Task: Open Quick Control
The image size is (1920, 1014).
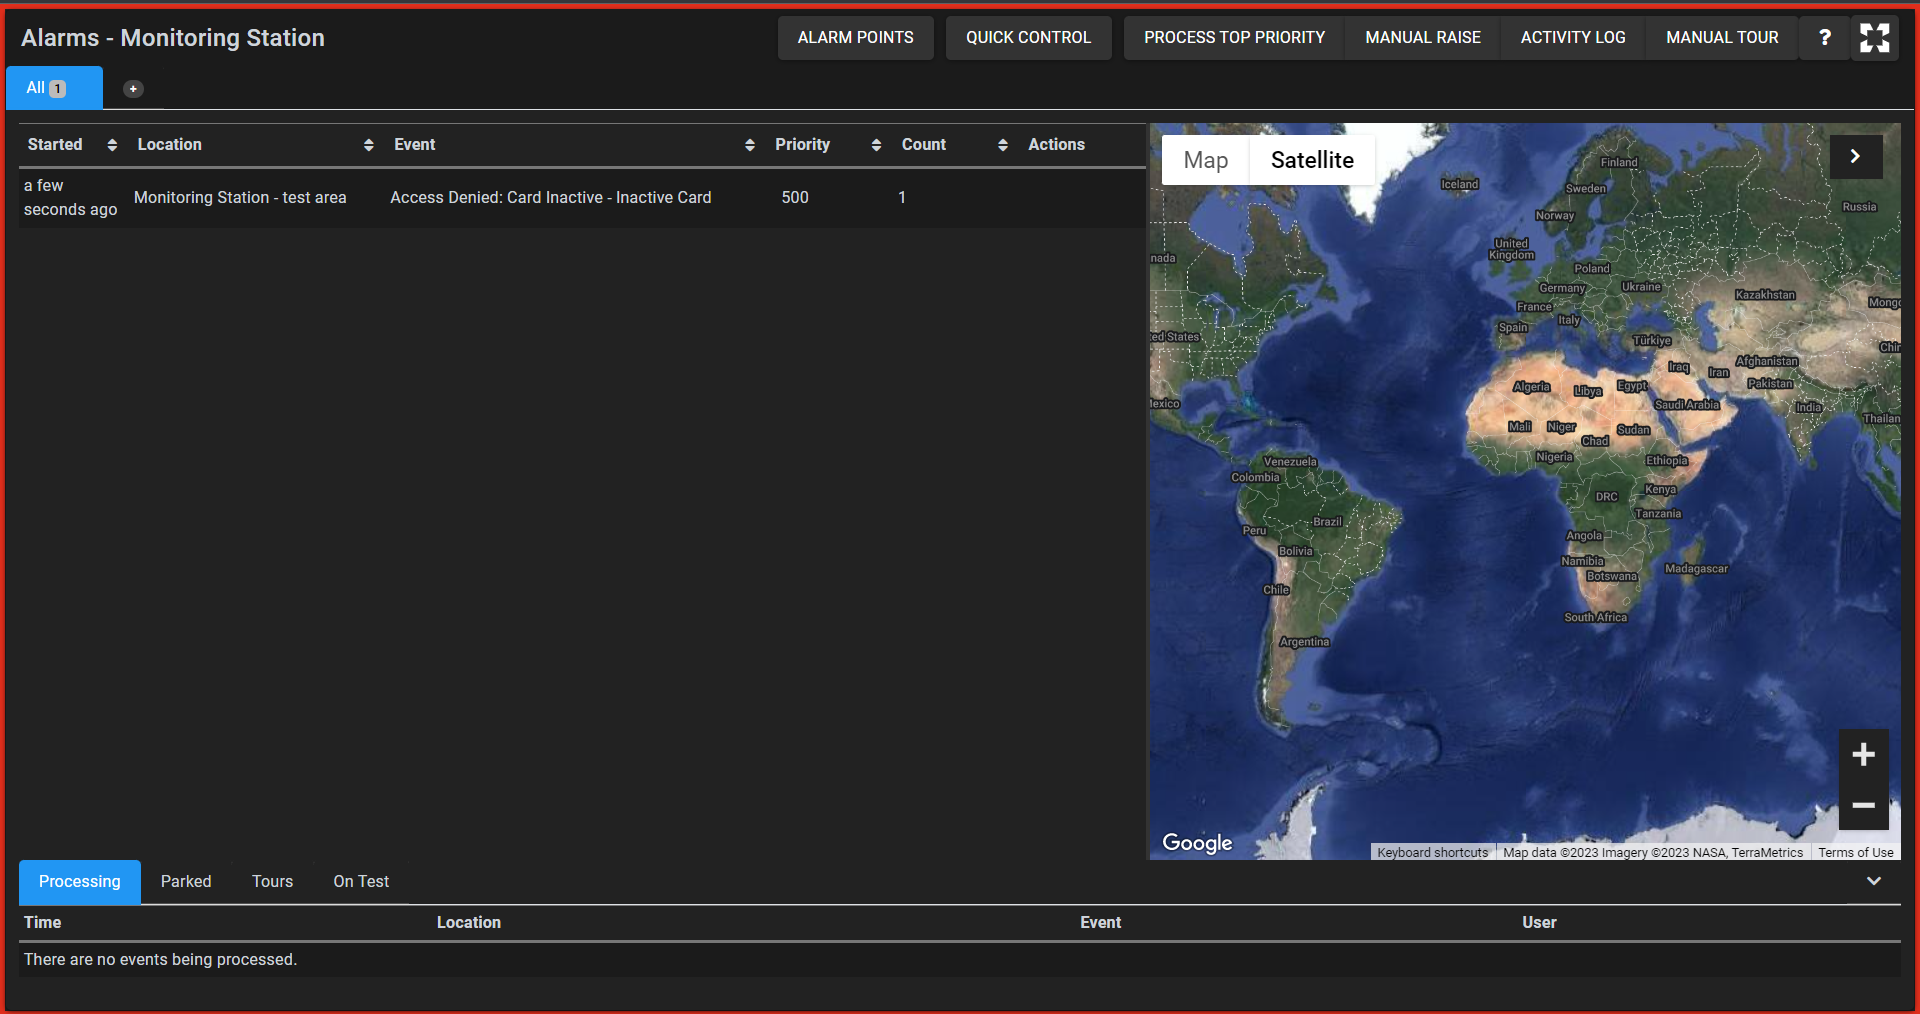Action: pos(1028,38)
